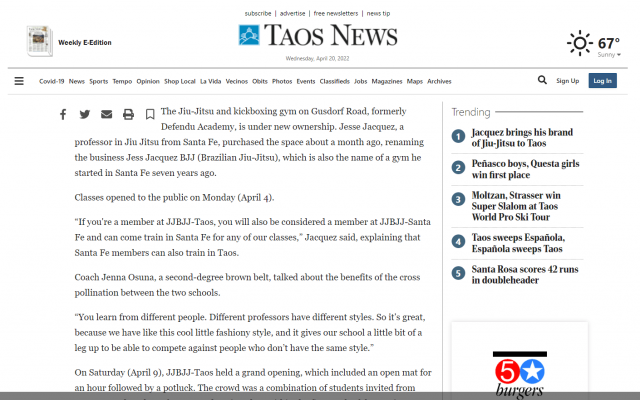Go to Classifieds section
The height and width of the screenshot is (400, 640).
(334, 81)
